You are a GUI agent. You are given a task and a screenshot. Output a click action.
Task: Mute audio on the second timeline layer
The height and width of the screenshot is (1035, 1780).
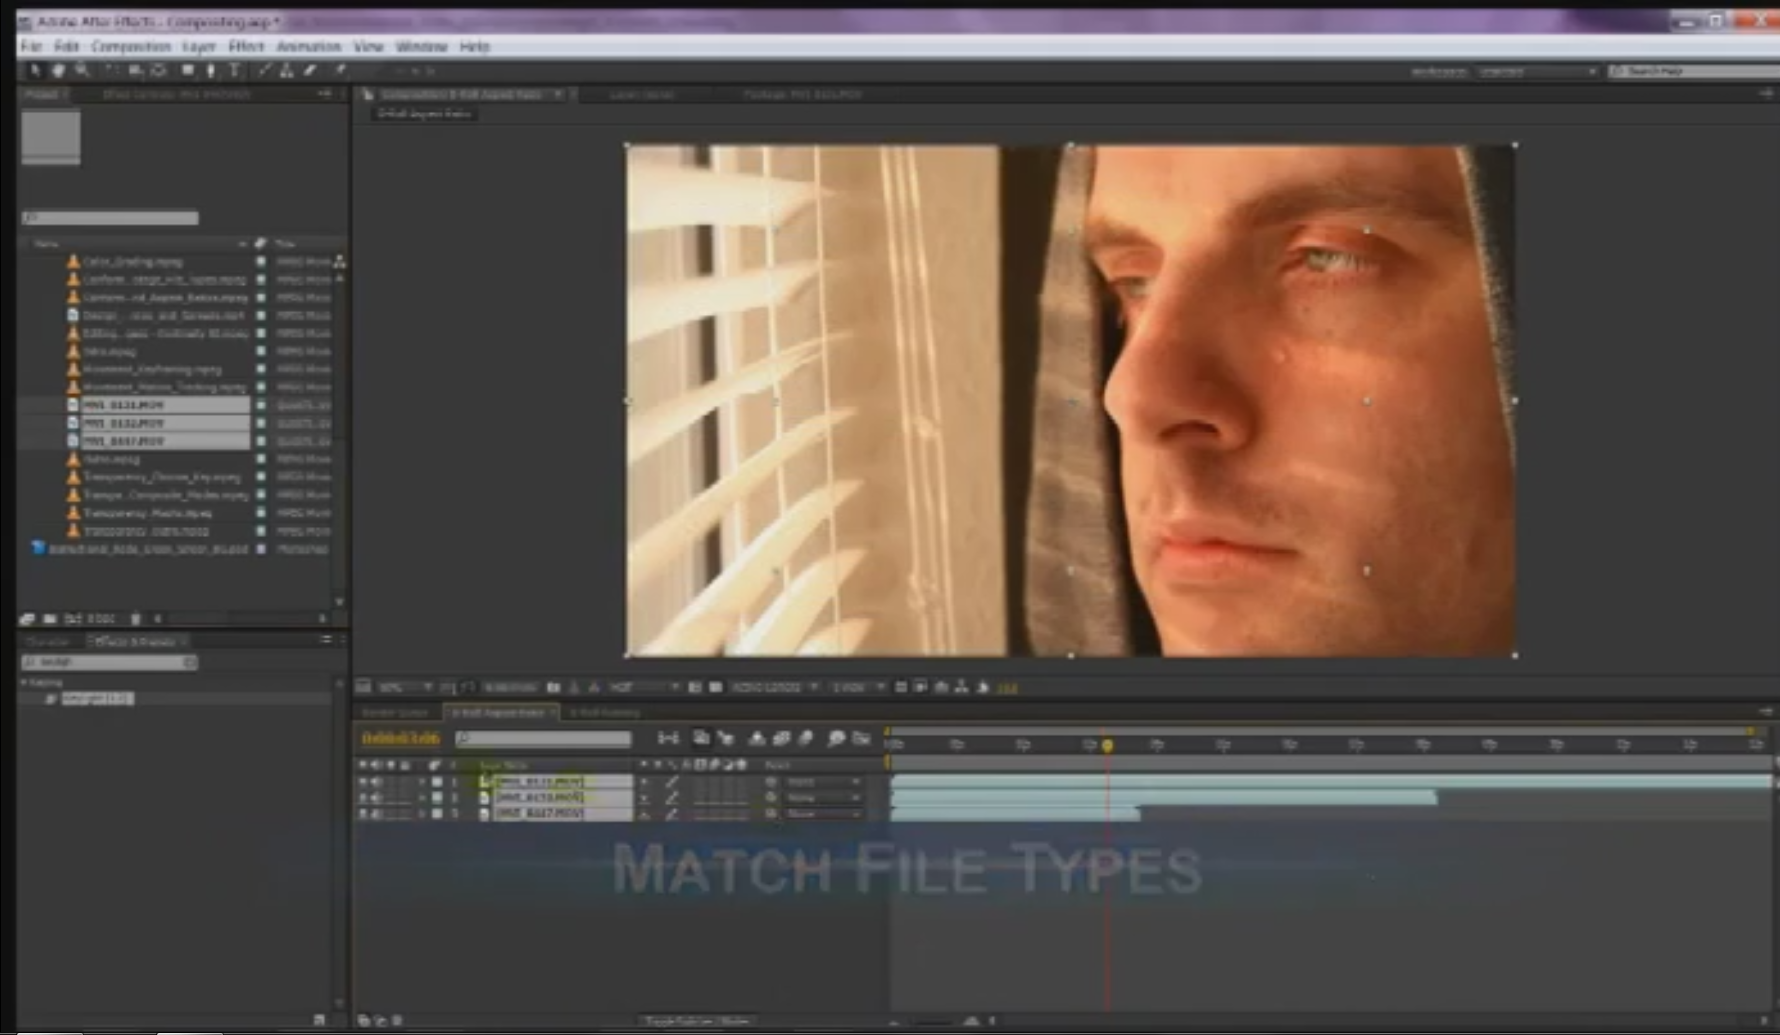374,798
